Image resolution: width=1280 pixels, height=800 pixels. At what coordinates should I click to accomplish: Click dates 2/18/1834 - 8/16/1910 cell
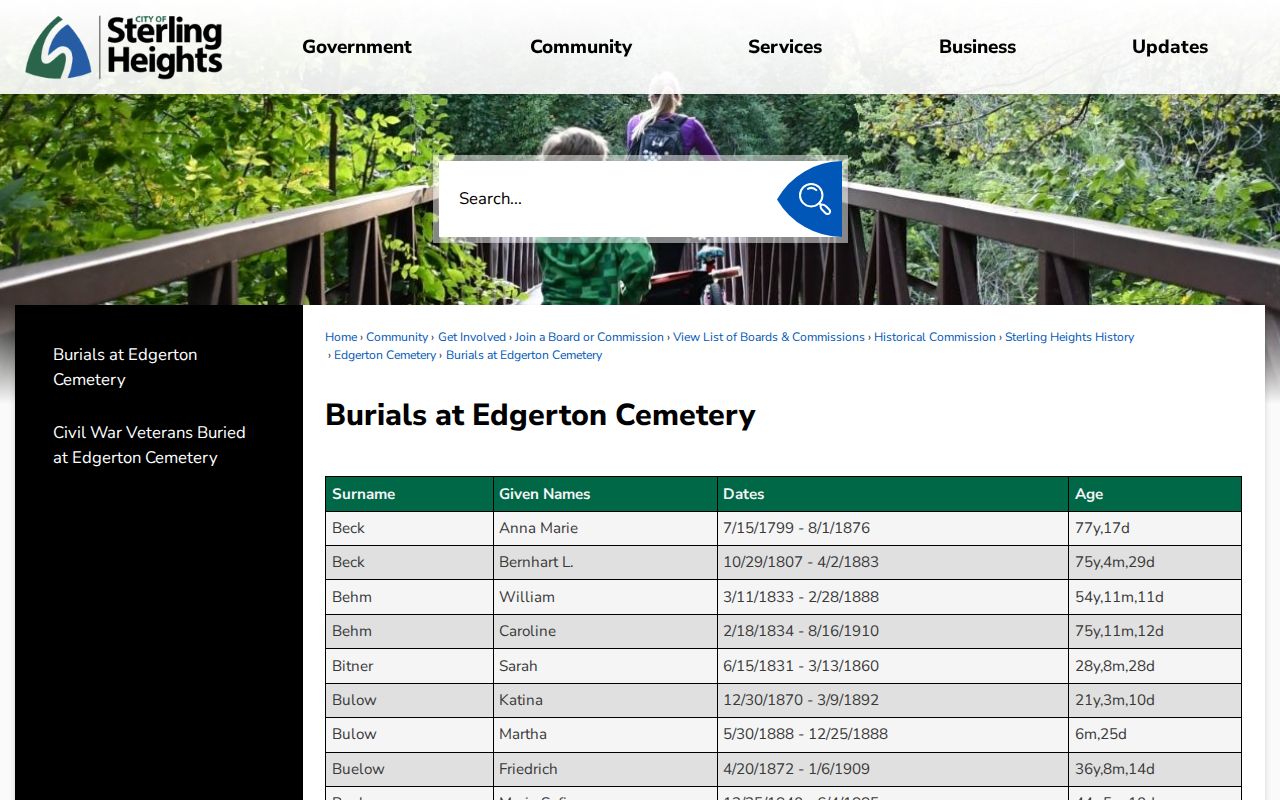point(893,631)
